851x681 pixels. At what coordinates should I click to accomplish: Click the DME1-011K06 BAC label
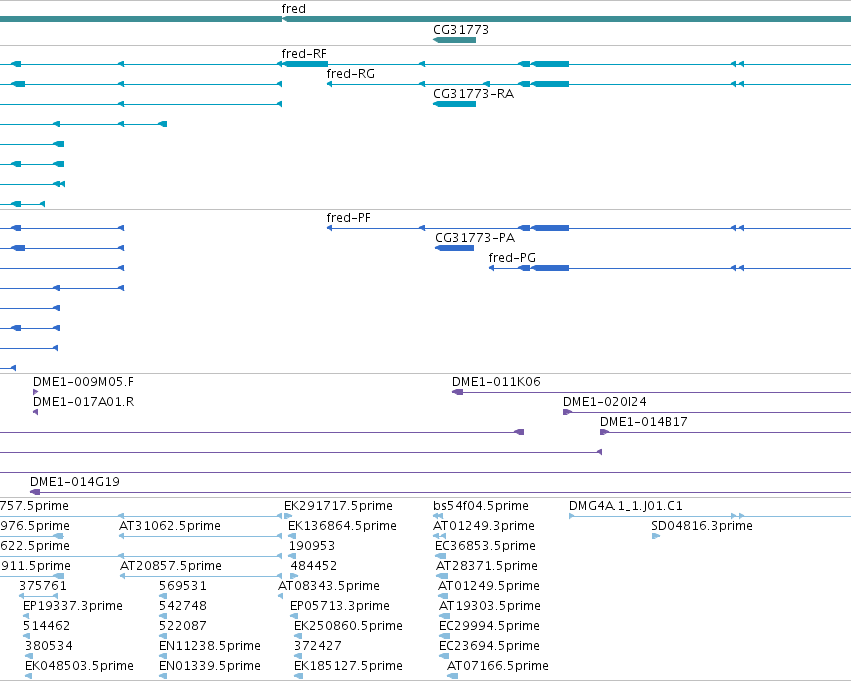496,381
